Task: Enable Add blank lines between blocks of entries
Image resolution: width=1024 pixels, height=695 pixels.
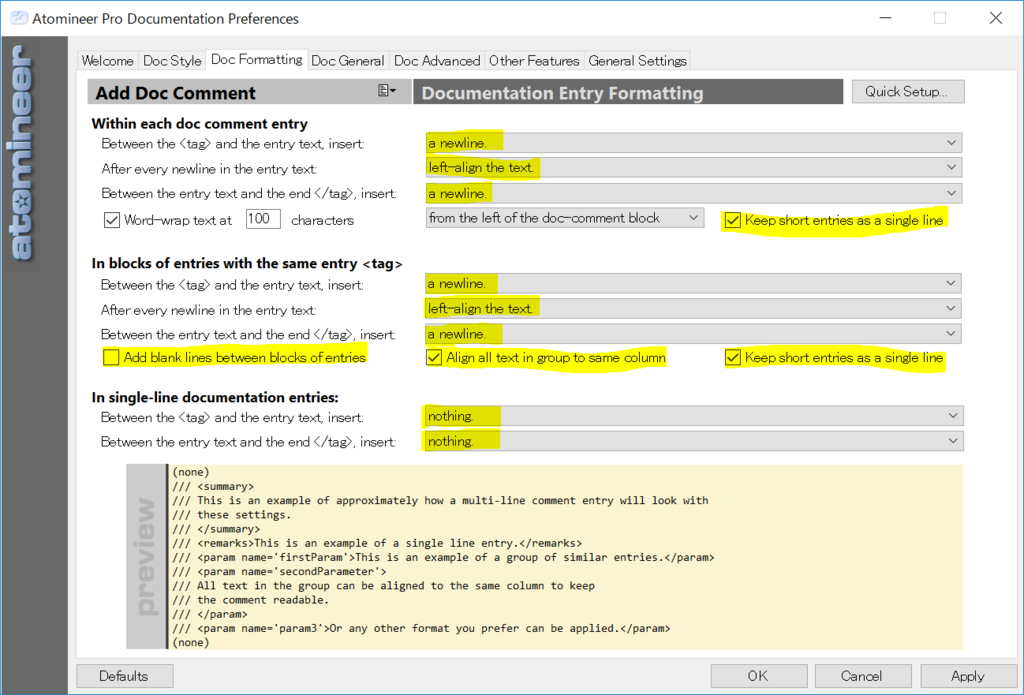Action: pos(111,357)
